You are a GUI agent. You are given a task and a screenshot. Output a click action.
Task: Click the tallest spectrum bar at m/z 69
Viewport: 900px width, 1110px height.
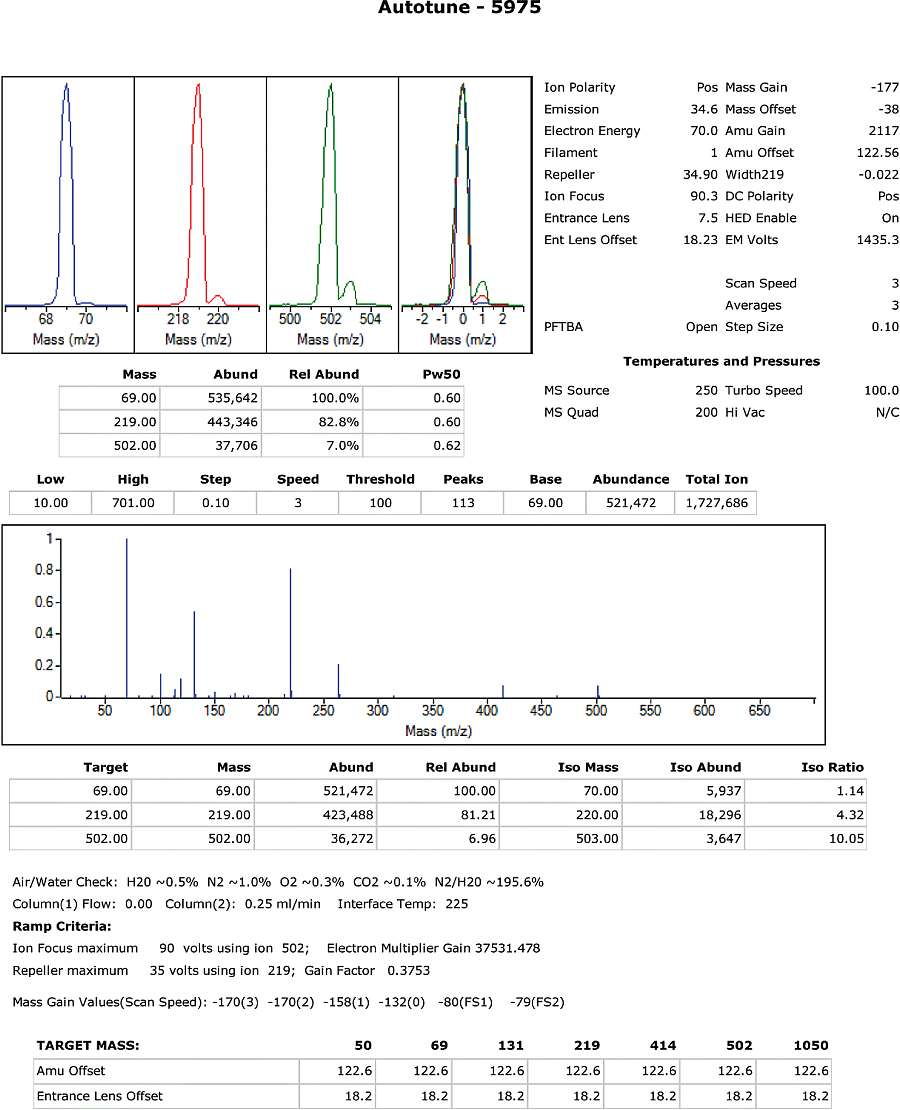pyautogui.click(x=127, y=620)
